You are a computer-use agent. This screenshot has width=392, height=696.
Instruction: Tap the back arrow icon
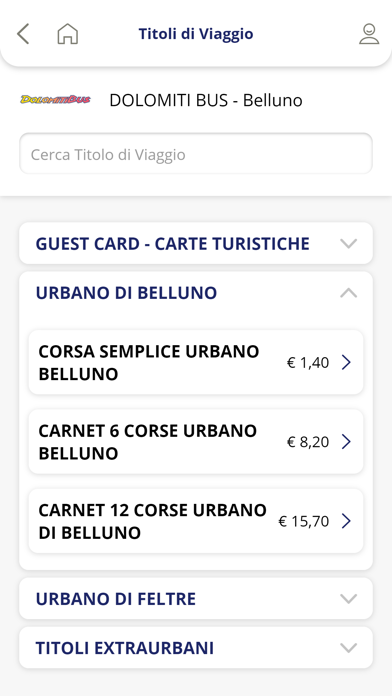pos(23,34)
